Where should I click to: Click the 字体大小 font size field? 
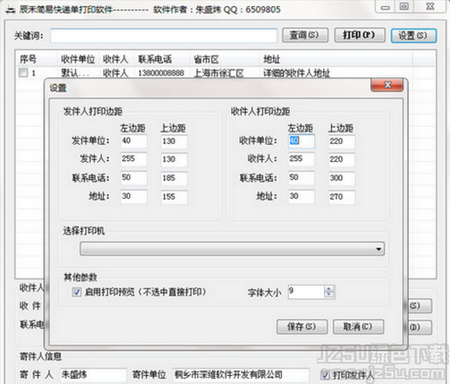coord(306,292)
